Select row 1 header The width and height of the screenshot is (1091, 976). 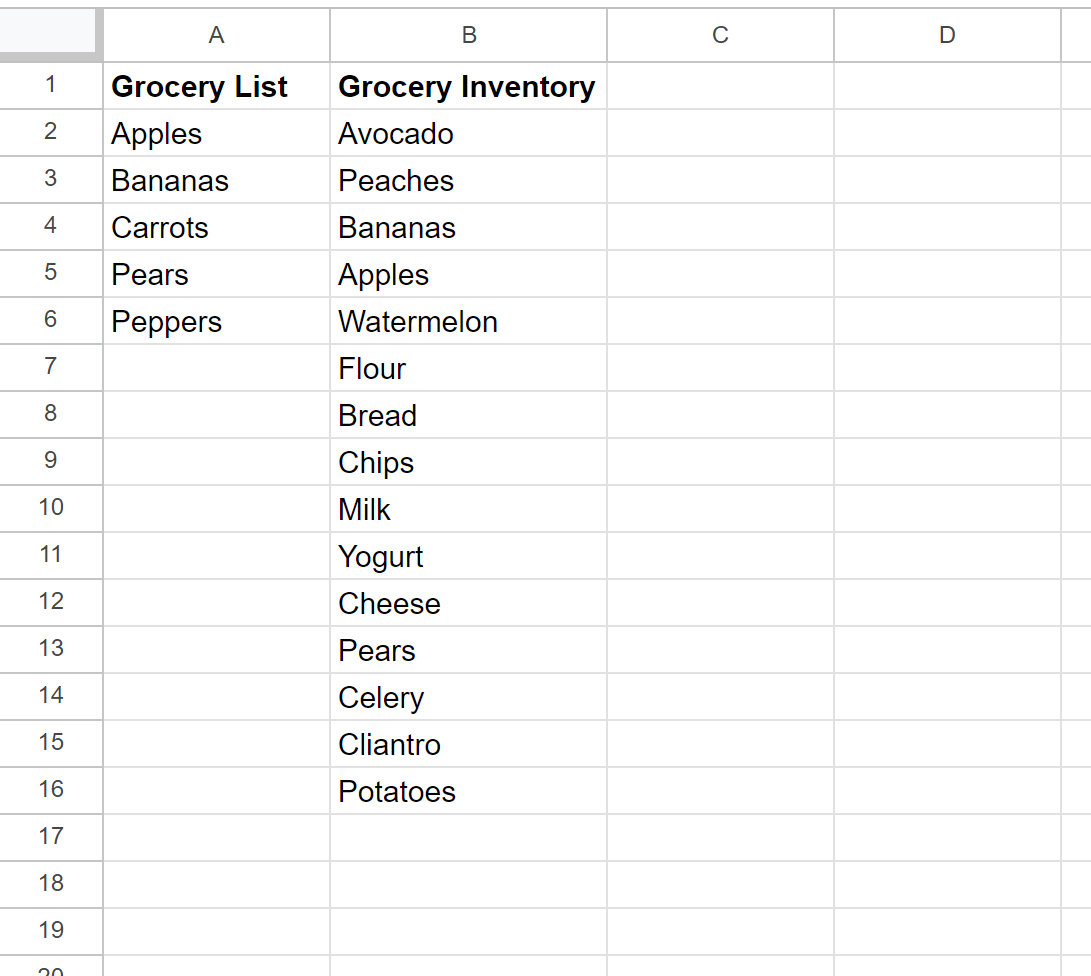[51, 86]
